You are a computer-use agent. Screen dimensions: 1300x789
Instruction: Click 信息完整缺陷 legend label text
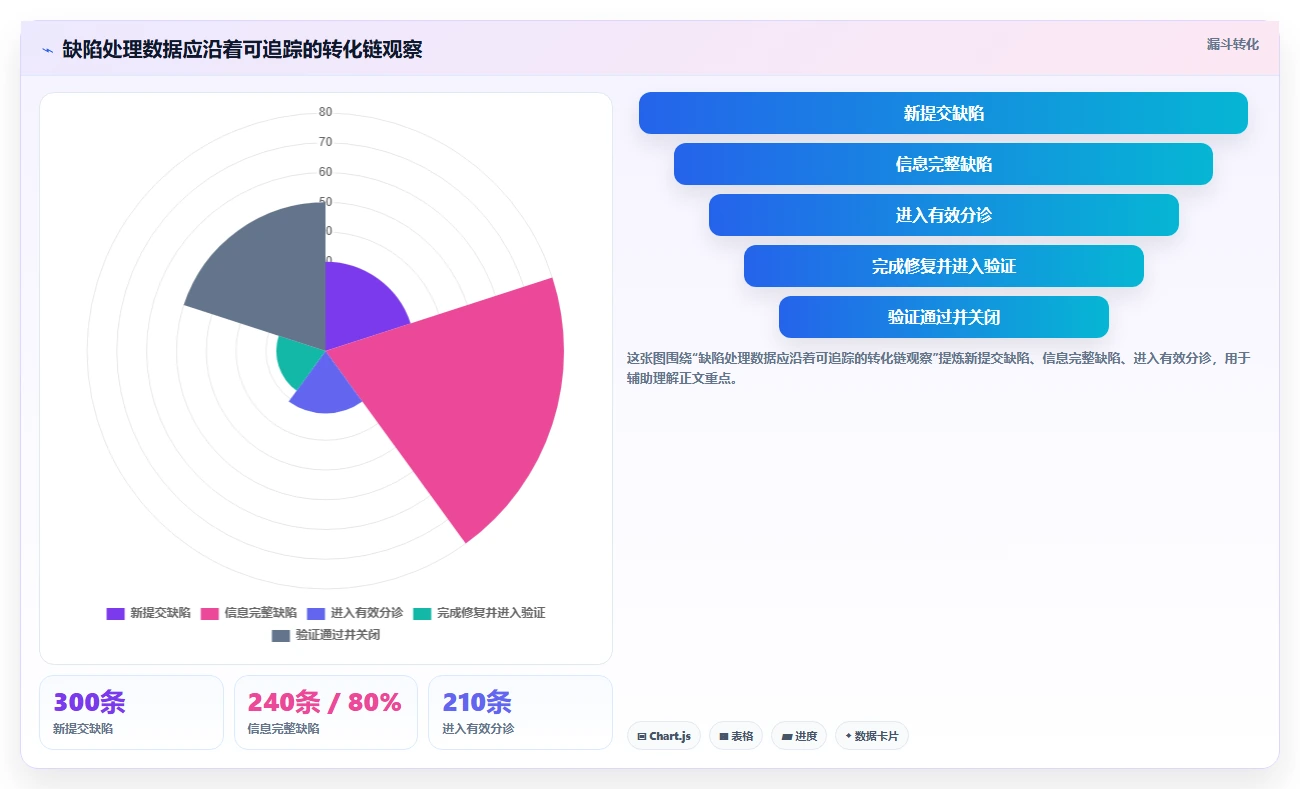260,613
